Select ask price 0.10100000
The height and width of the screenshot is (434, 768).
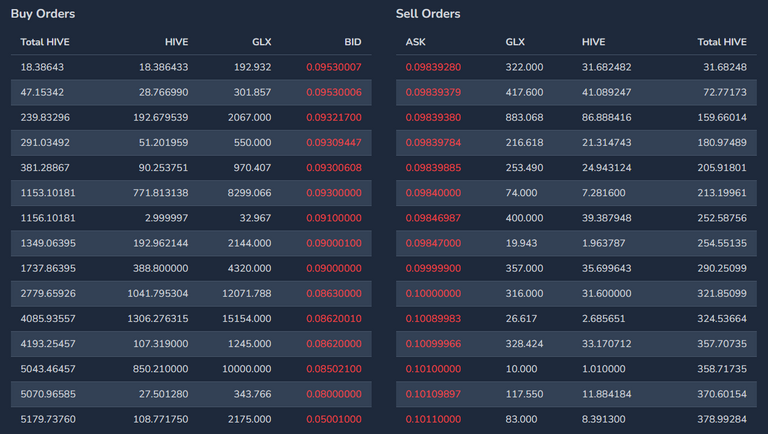click(x=433, y=369)
